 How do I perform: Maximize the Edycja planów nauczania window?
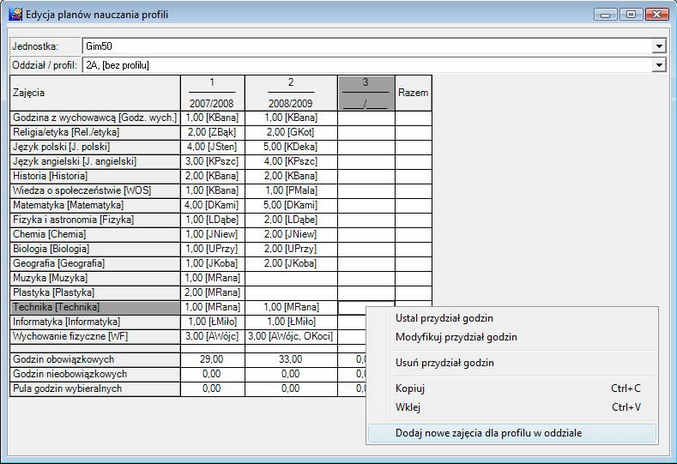pos(631,15)
